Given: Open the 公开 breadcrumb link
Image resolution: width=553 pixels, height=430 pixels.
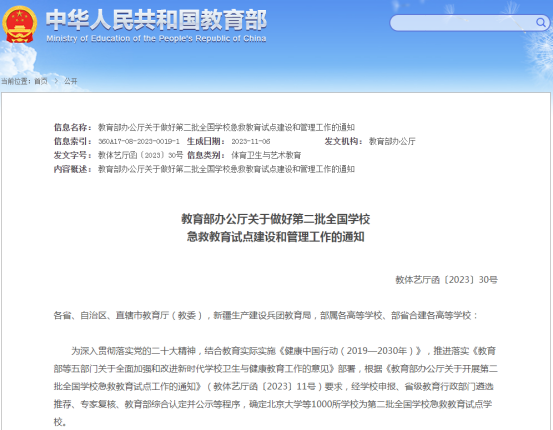Looking at the screenshot, I should (x=71, y=81).
